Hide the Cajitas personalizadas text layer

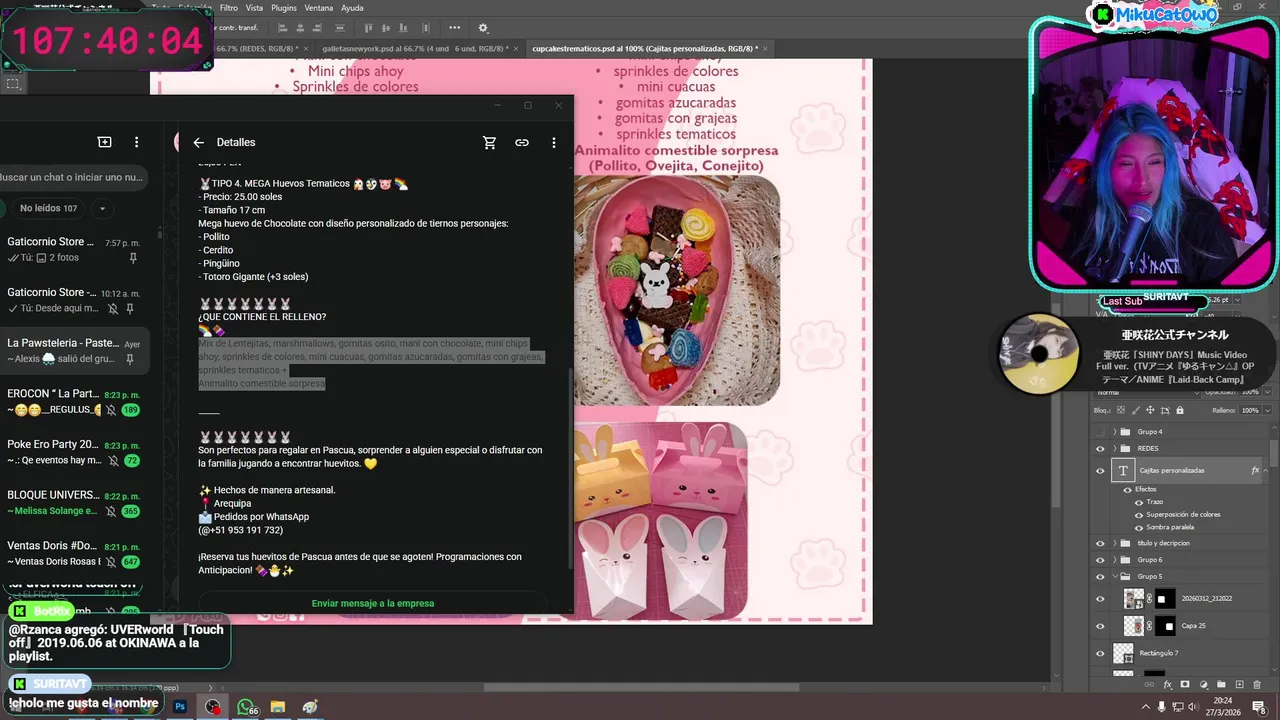(1100, 470)
